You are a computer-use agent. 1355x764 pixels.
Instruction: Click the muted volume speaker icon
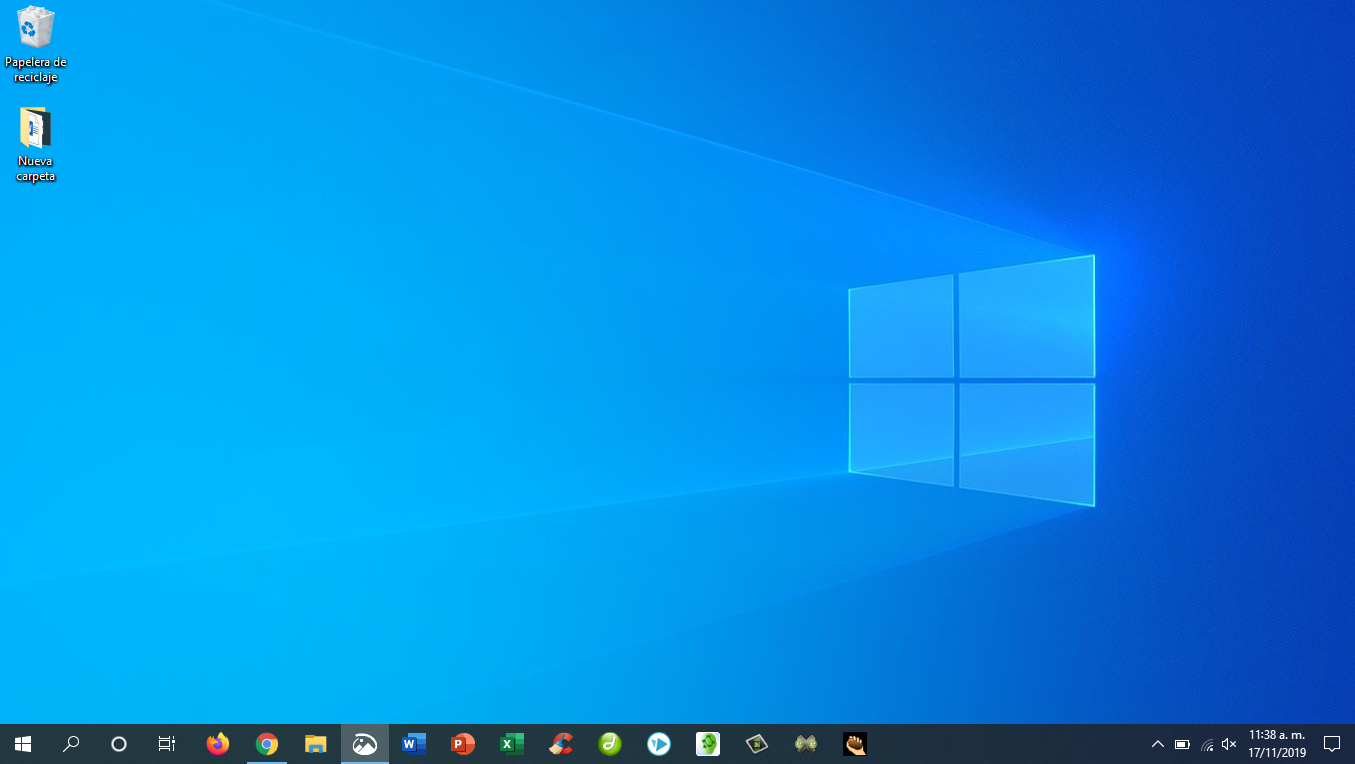[x=1229, y=744]
